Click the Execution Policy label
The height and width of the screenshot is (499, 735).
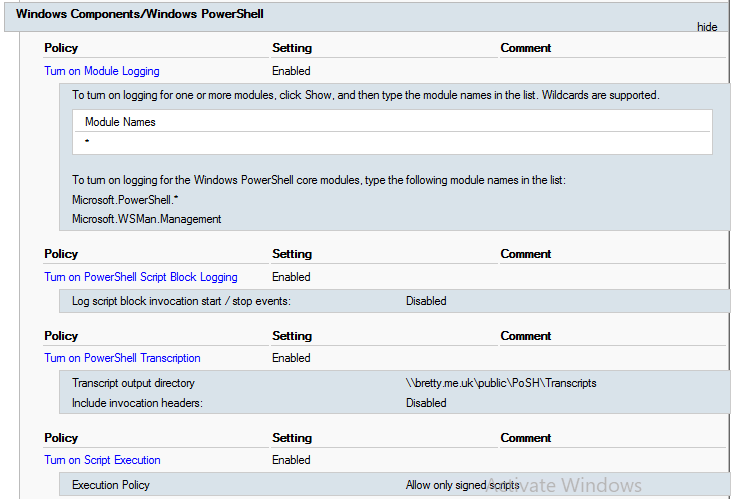[111, 485]
